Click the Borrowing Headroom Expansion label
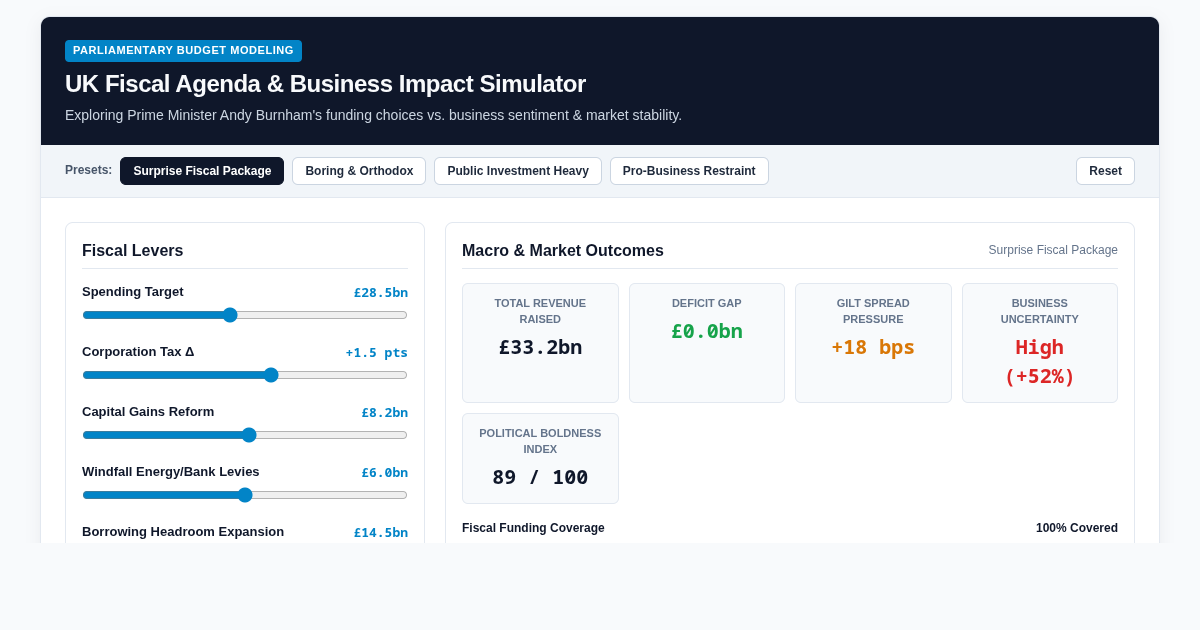 (183, 532)
